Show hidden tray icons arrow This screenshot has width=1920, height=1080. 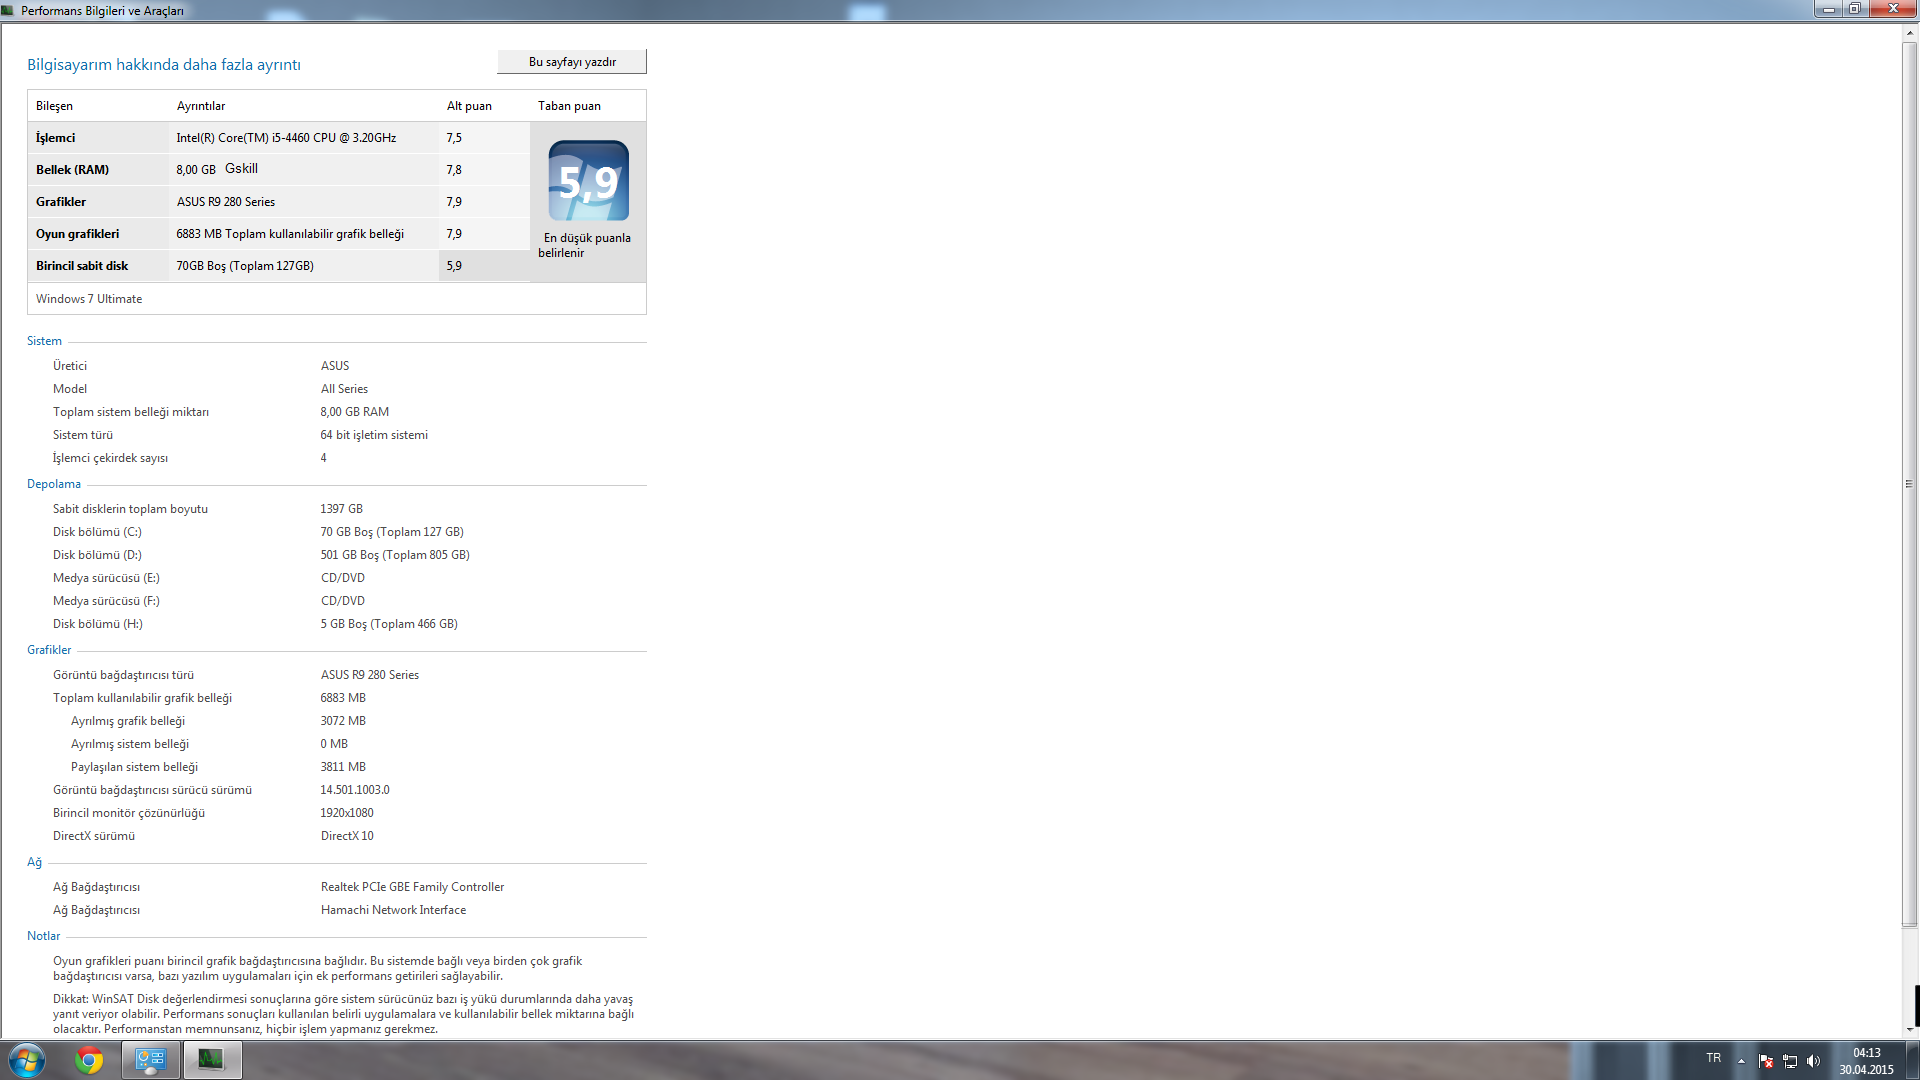[x=1741, y=1061]
